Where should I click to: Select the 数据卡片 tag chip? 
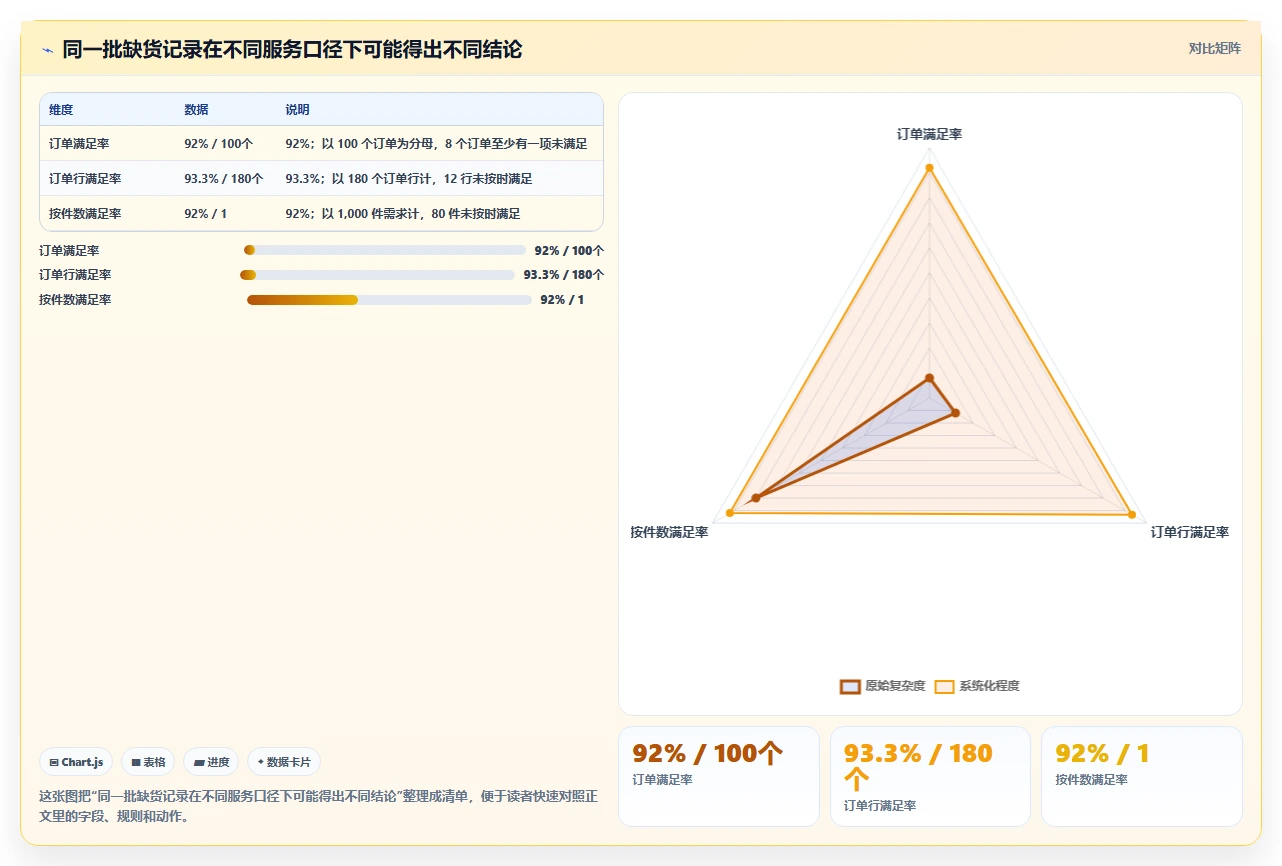click(284, 762)
